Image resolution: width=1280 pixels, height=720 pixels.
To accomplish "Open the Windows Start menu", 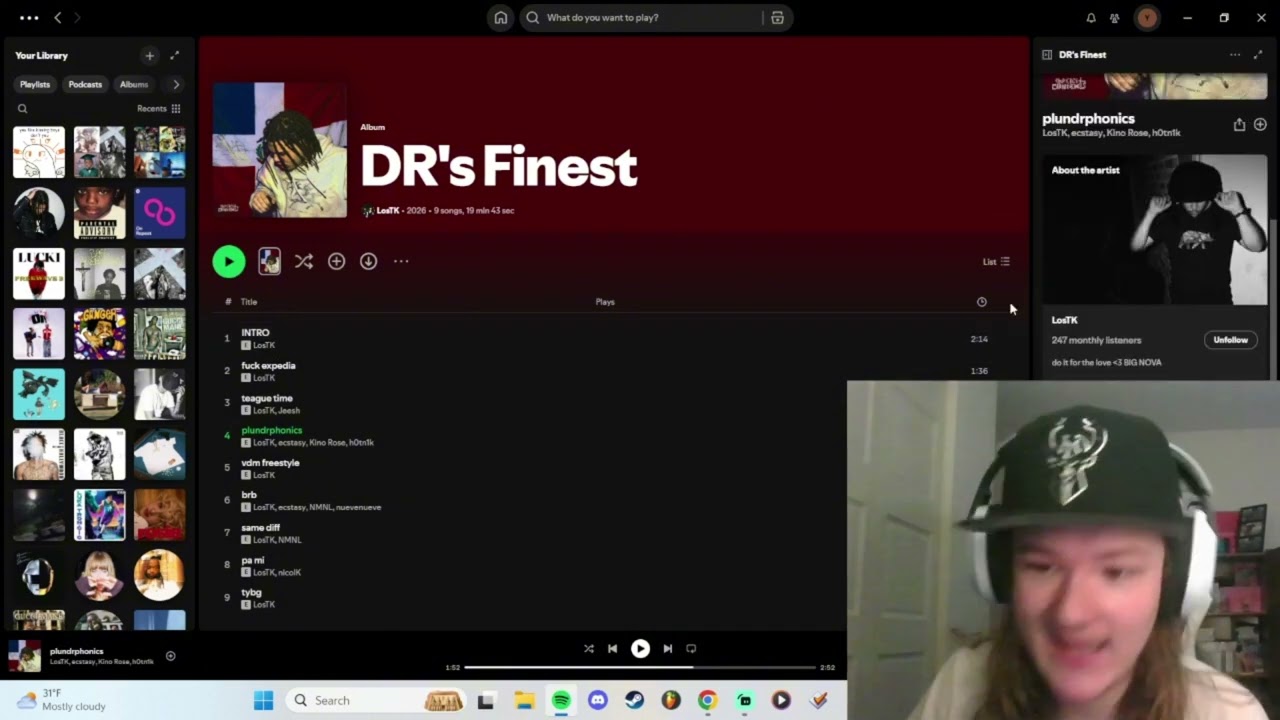I will tap(264, 701).
